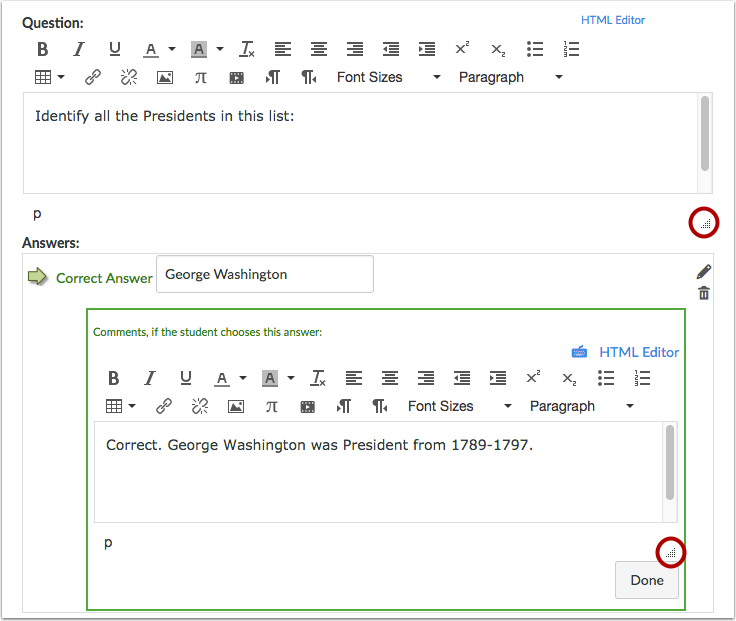The width and height of the screenshot is (736, 621).
Task: Apply subscript in comments toolbar
Action: [569, 379]
